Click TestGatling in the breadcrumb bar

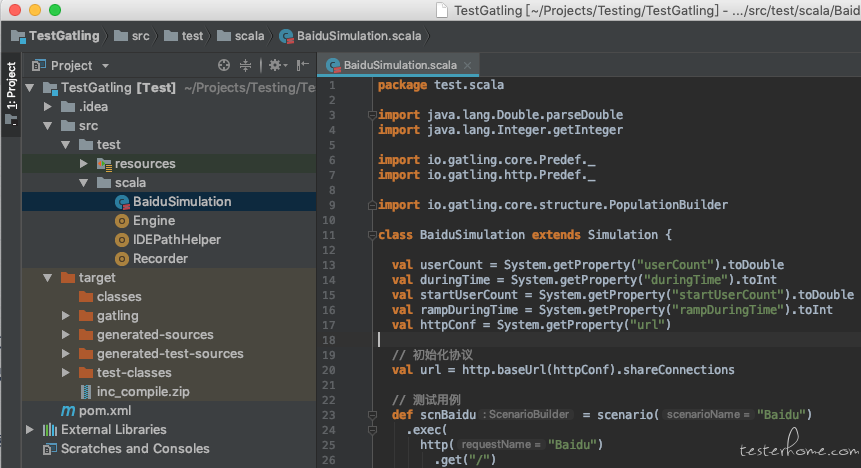[x=55, y=36]
